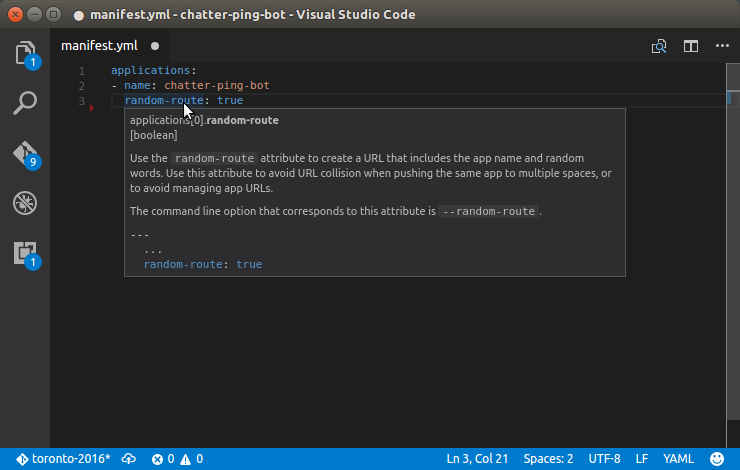Split the editor with the split icon
This screenshot has height=470, width=740.
(x=690, y=46)
